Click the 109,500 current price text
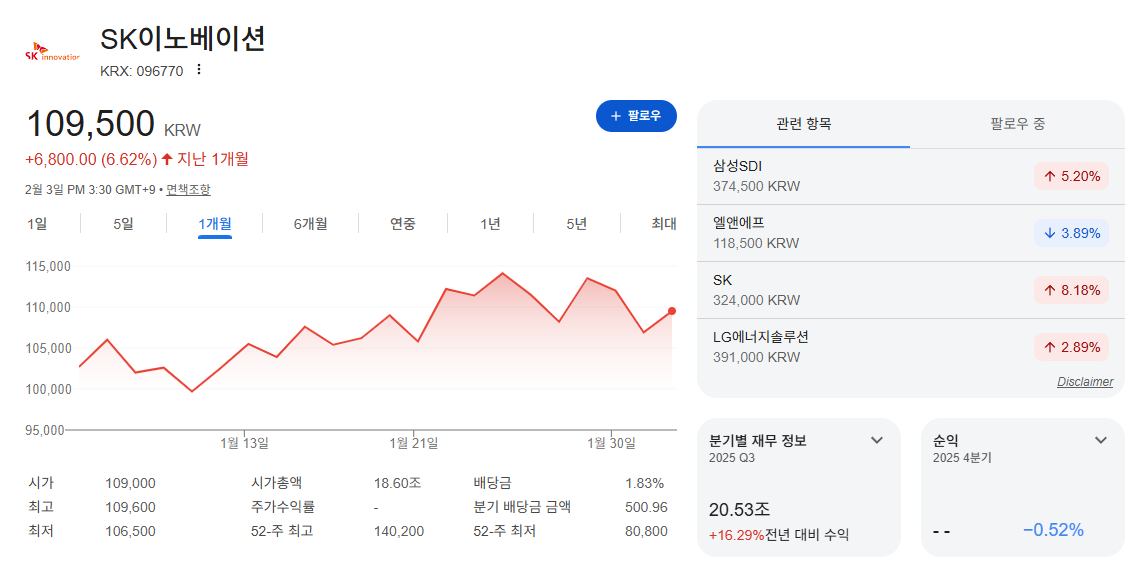Screen dimensions: 1144x571 (x=91, y=123)
